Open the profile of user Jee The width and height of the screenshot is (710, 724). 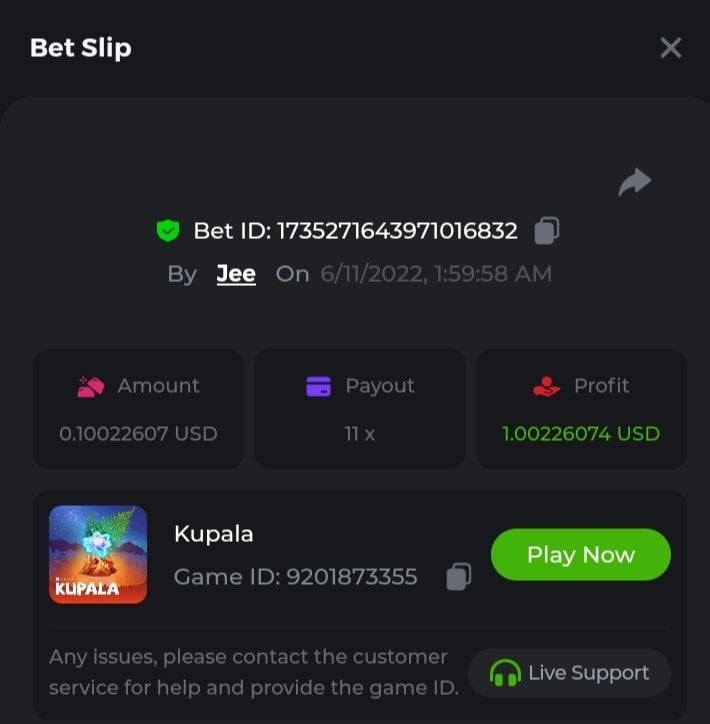[236, 274]
